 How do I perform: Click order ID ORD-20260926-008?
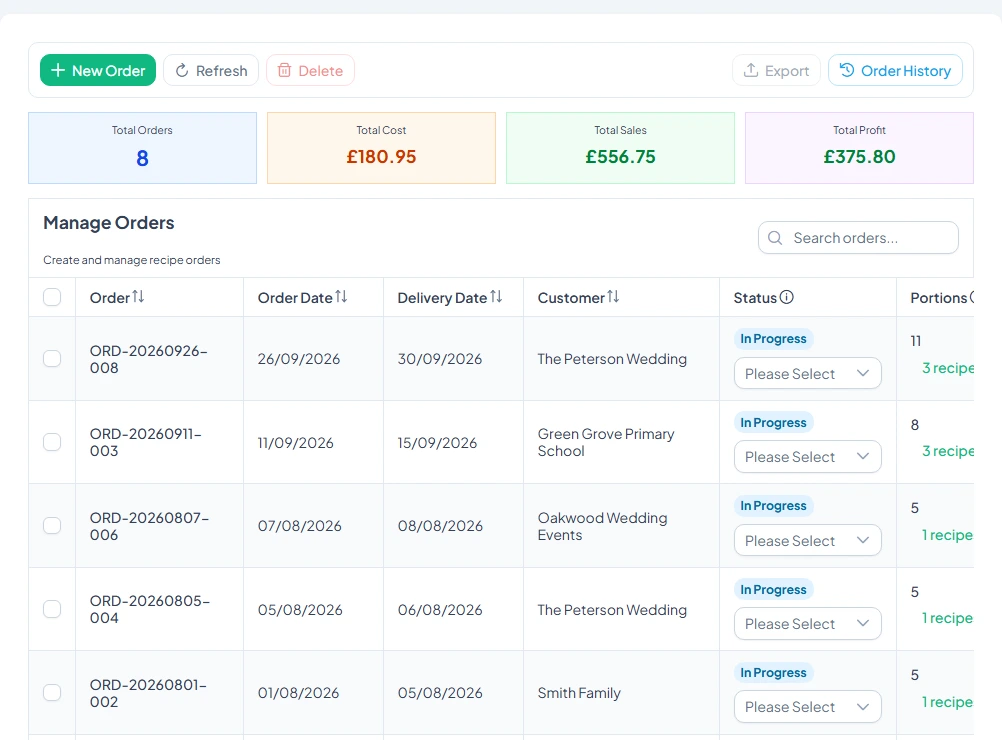point(149,359)
